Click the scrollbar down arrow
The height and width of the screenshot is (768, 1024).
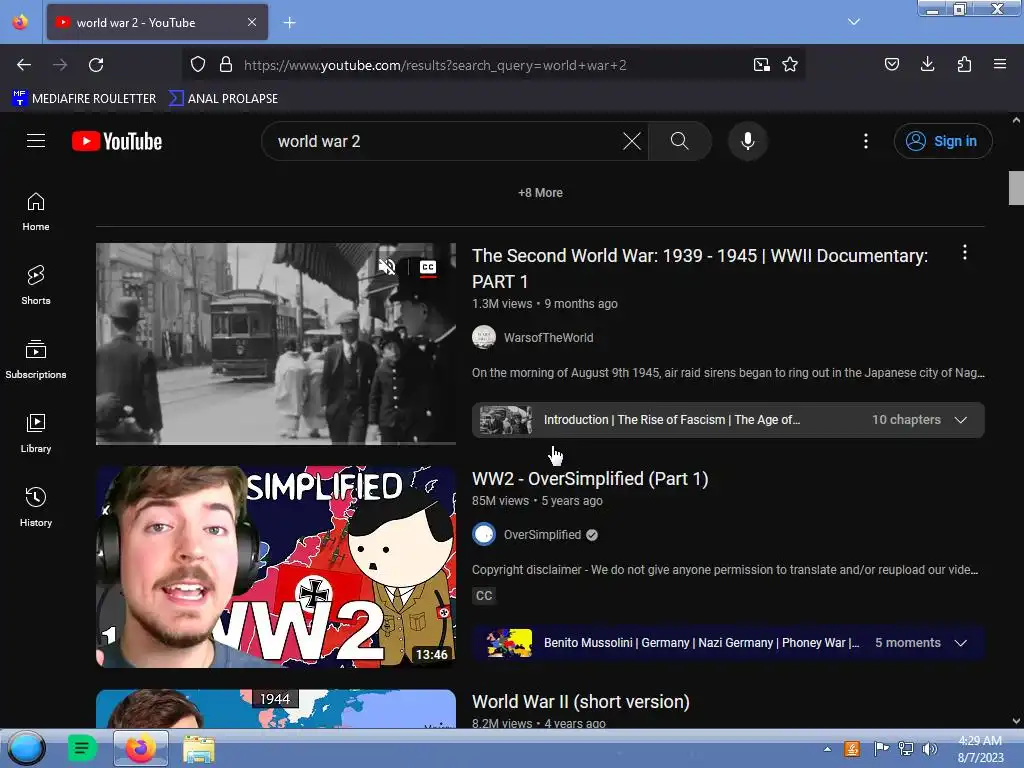point(1016,722)
